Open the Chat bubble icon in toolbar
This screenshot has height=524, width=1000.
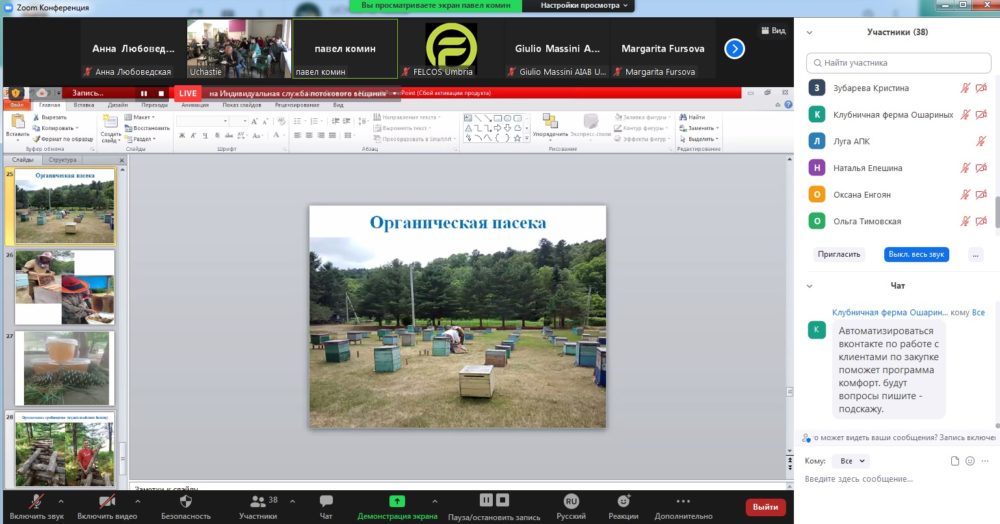(326, 501)
